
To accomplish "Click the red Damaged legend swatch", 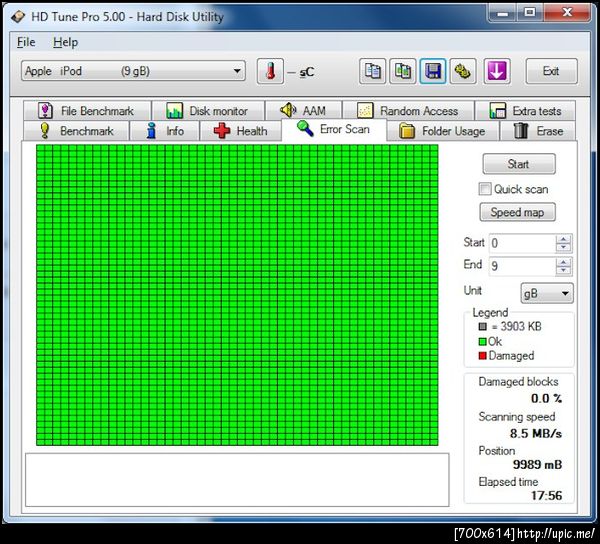I will 482,356.
